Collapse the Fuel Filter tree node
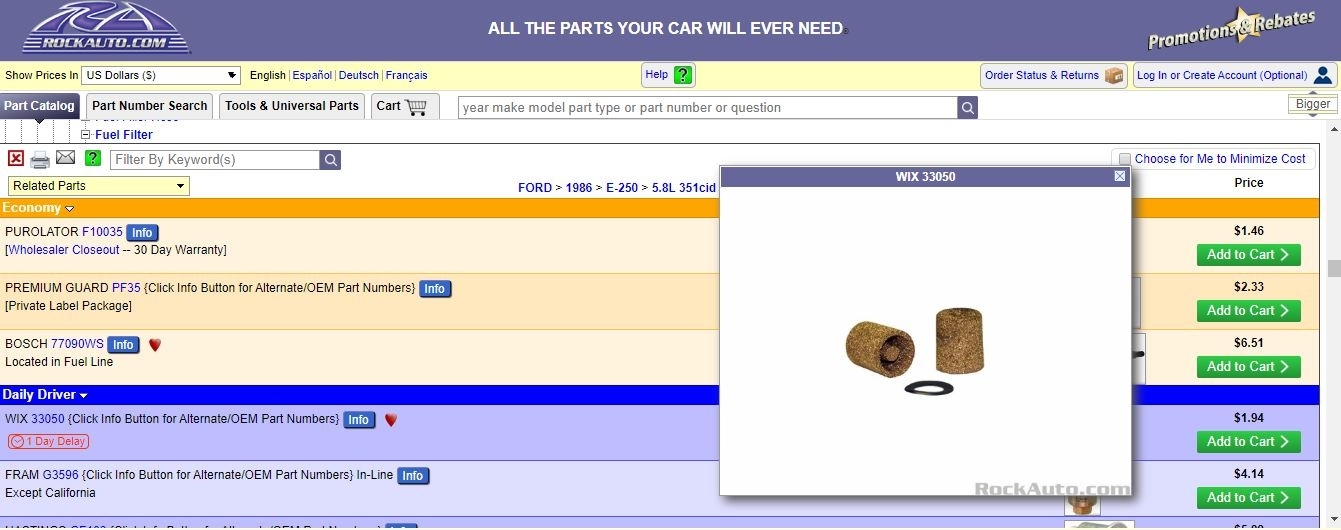Image resolution: width=1341 pixels, height=530 pixels. [x=86, y=135]
